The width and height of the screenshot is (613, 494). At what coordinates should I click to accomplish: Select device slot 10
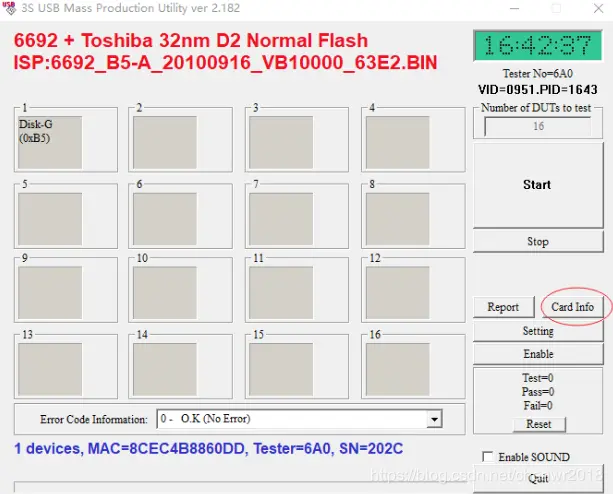[165, 293]
